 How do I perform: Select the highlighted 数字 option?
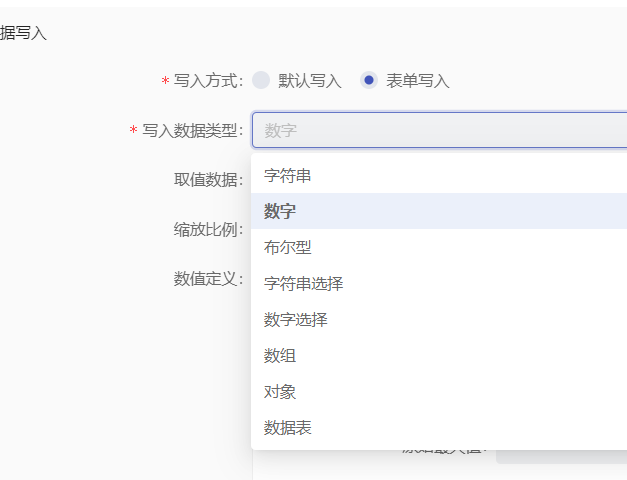pyautogui.click(x=280, y=211)
